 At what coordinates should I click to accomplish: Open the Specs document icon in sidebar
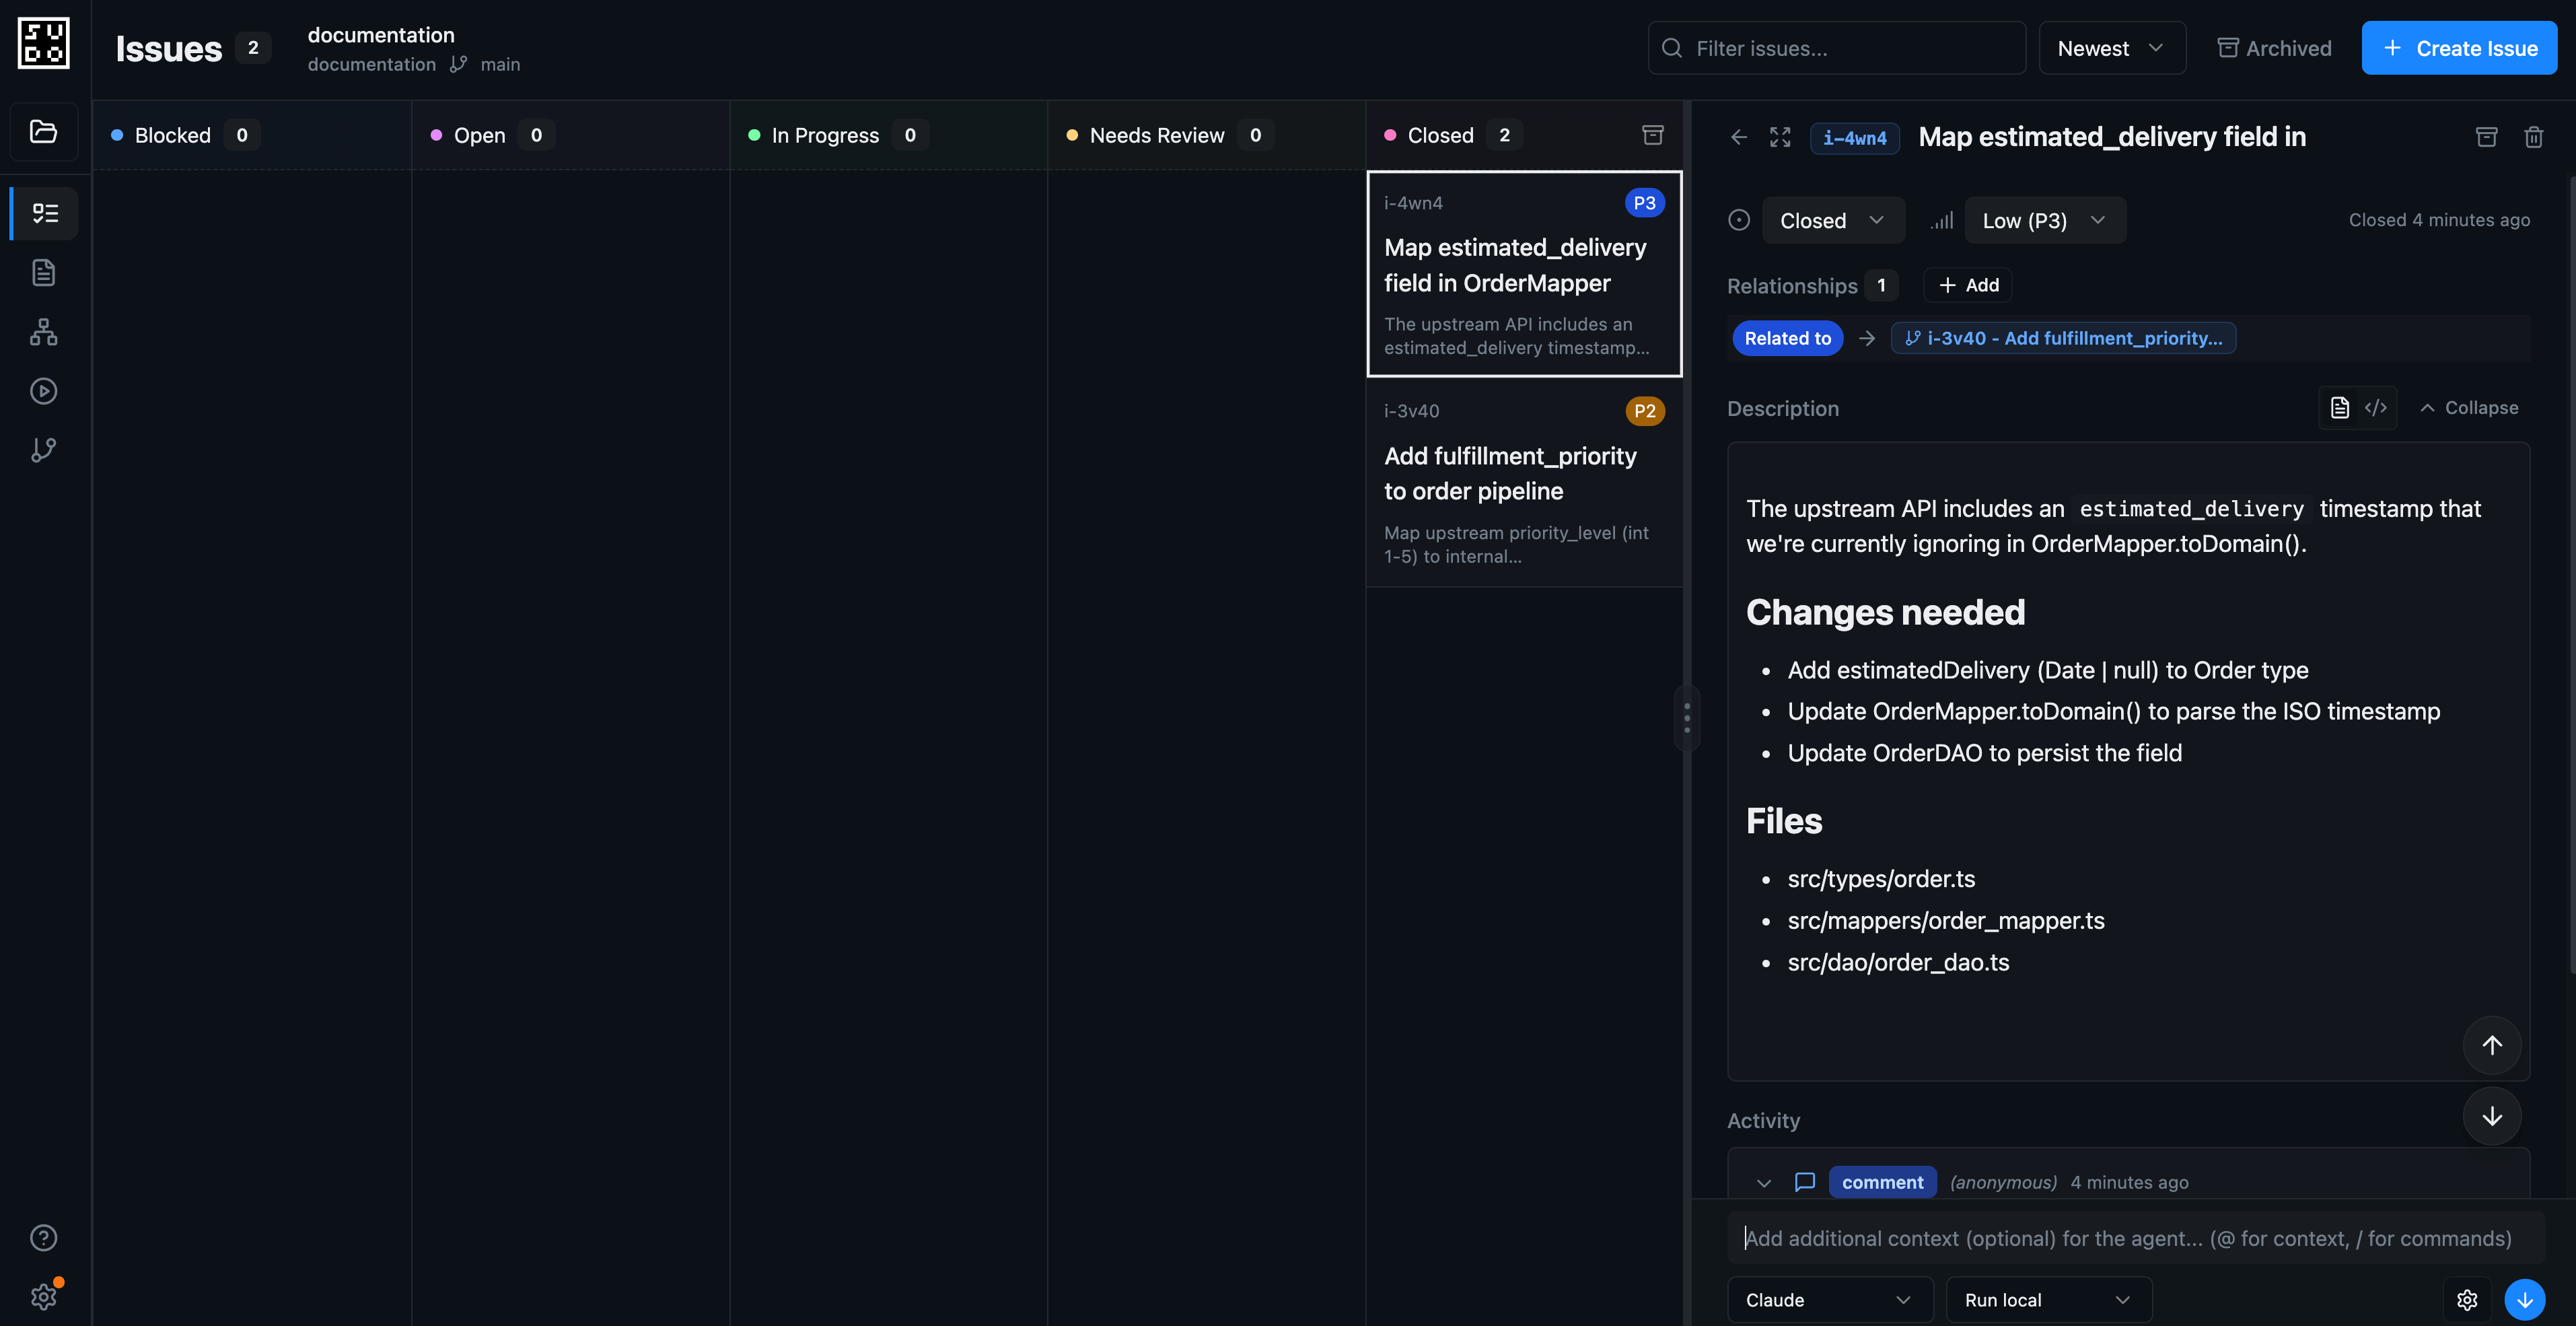click(44, 272)
